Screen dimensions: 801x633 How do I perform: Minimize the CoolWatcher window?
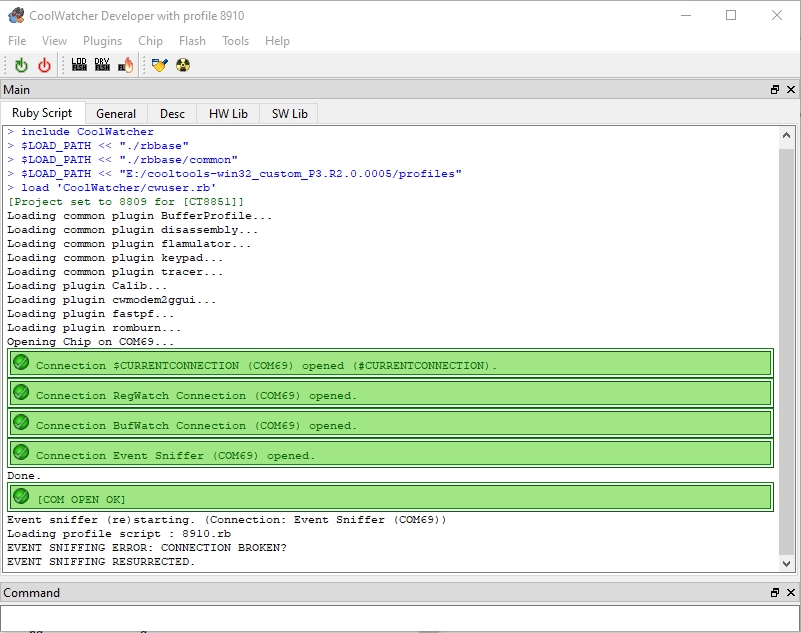[x=686, y=15]
